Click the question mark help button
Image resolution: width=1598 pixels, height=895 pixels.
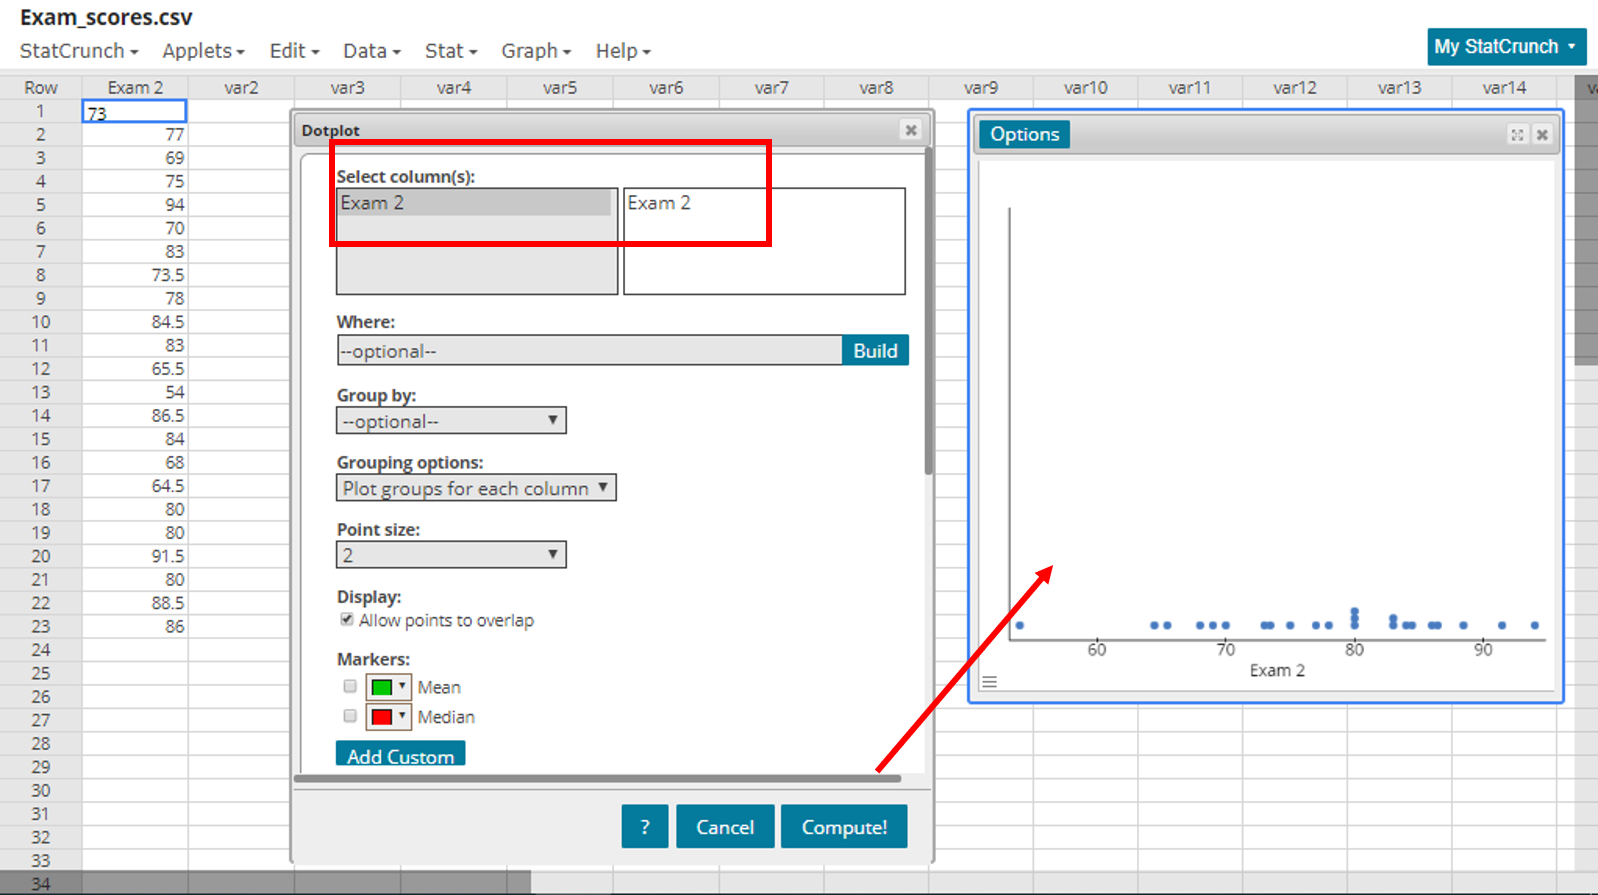pos(644,827)
